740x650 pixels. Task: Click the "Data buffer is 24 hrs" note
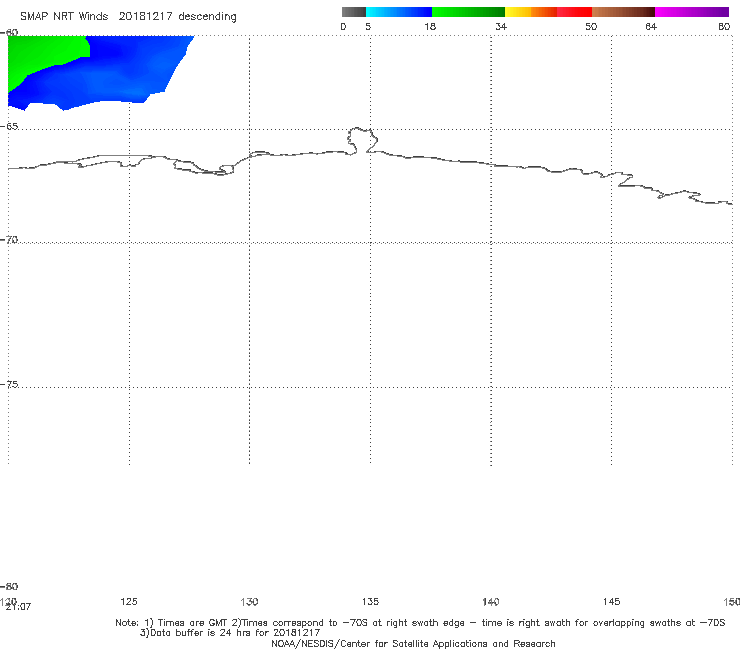pos(230,633)
